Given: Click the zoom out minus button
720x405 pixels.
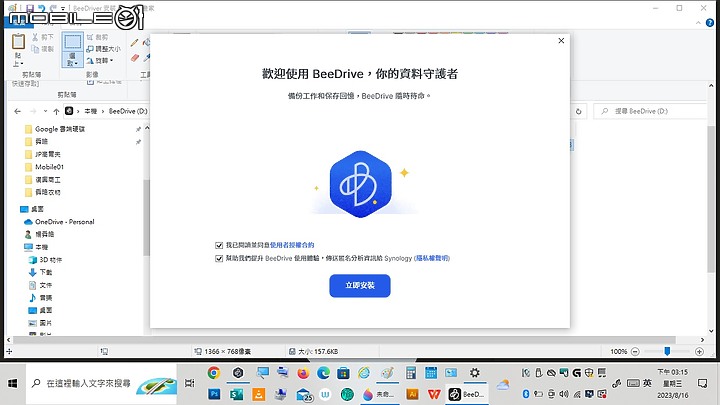Looking at the screenshot, I should 636,352.
